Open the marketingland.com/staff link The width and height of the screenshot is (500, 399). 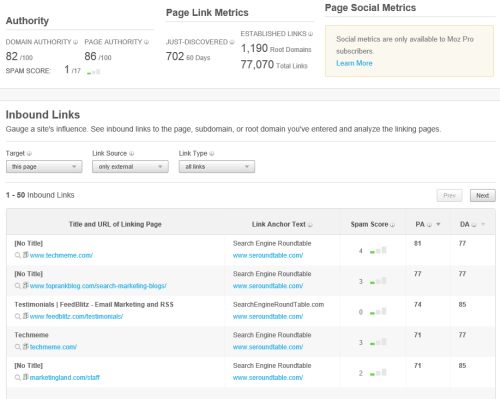65,378
